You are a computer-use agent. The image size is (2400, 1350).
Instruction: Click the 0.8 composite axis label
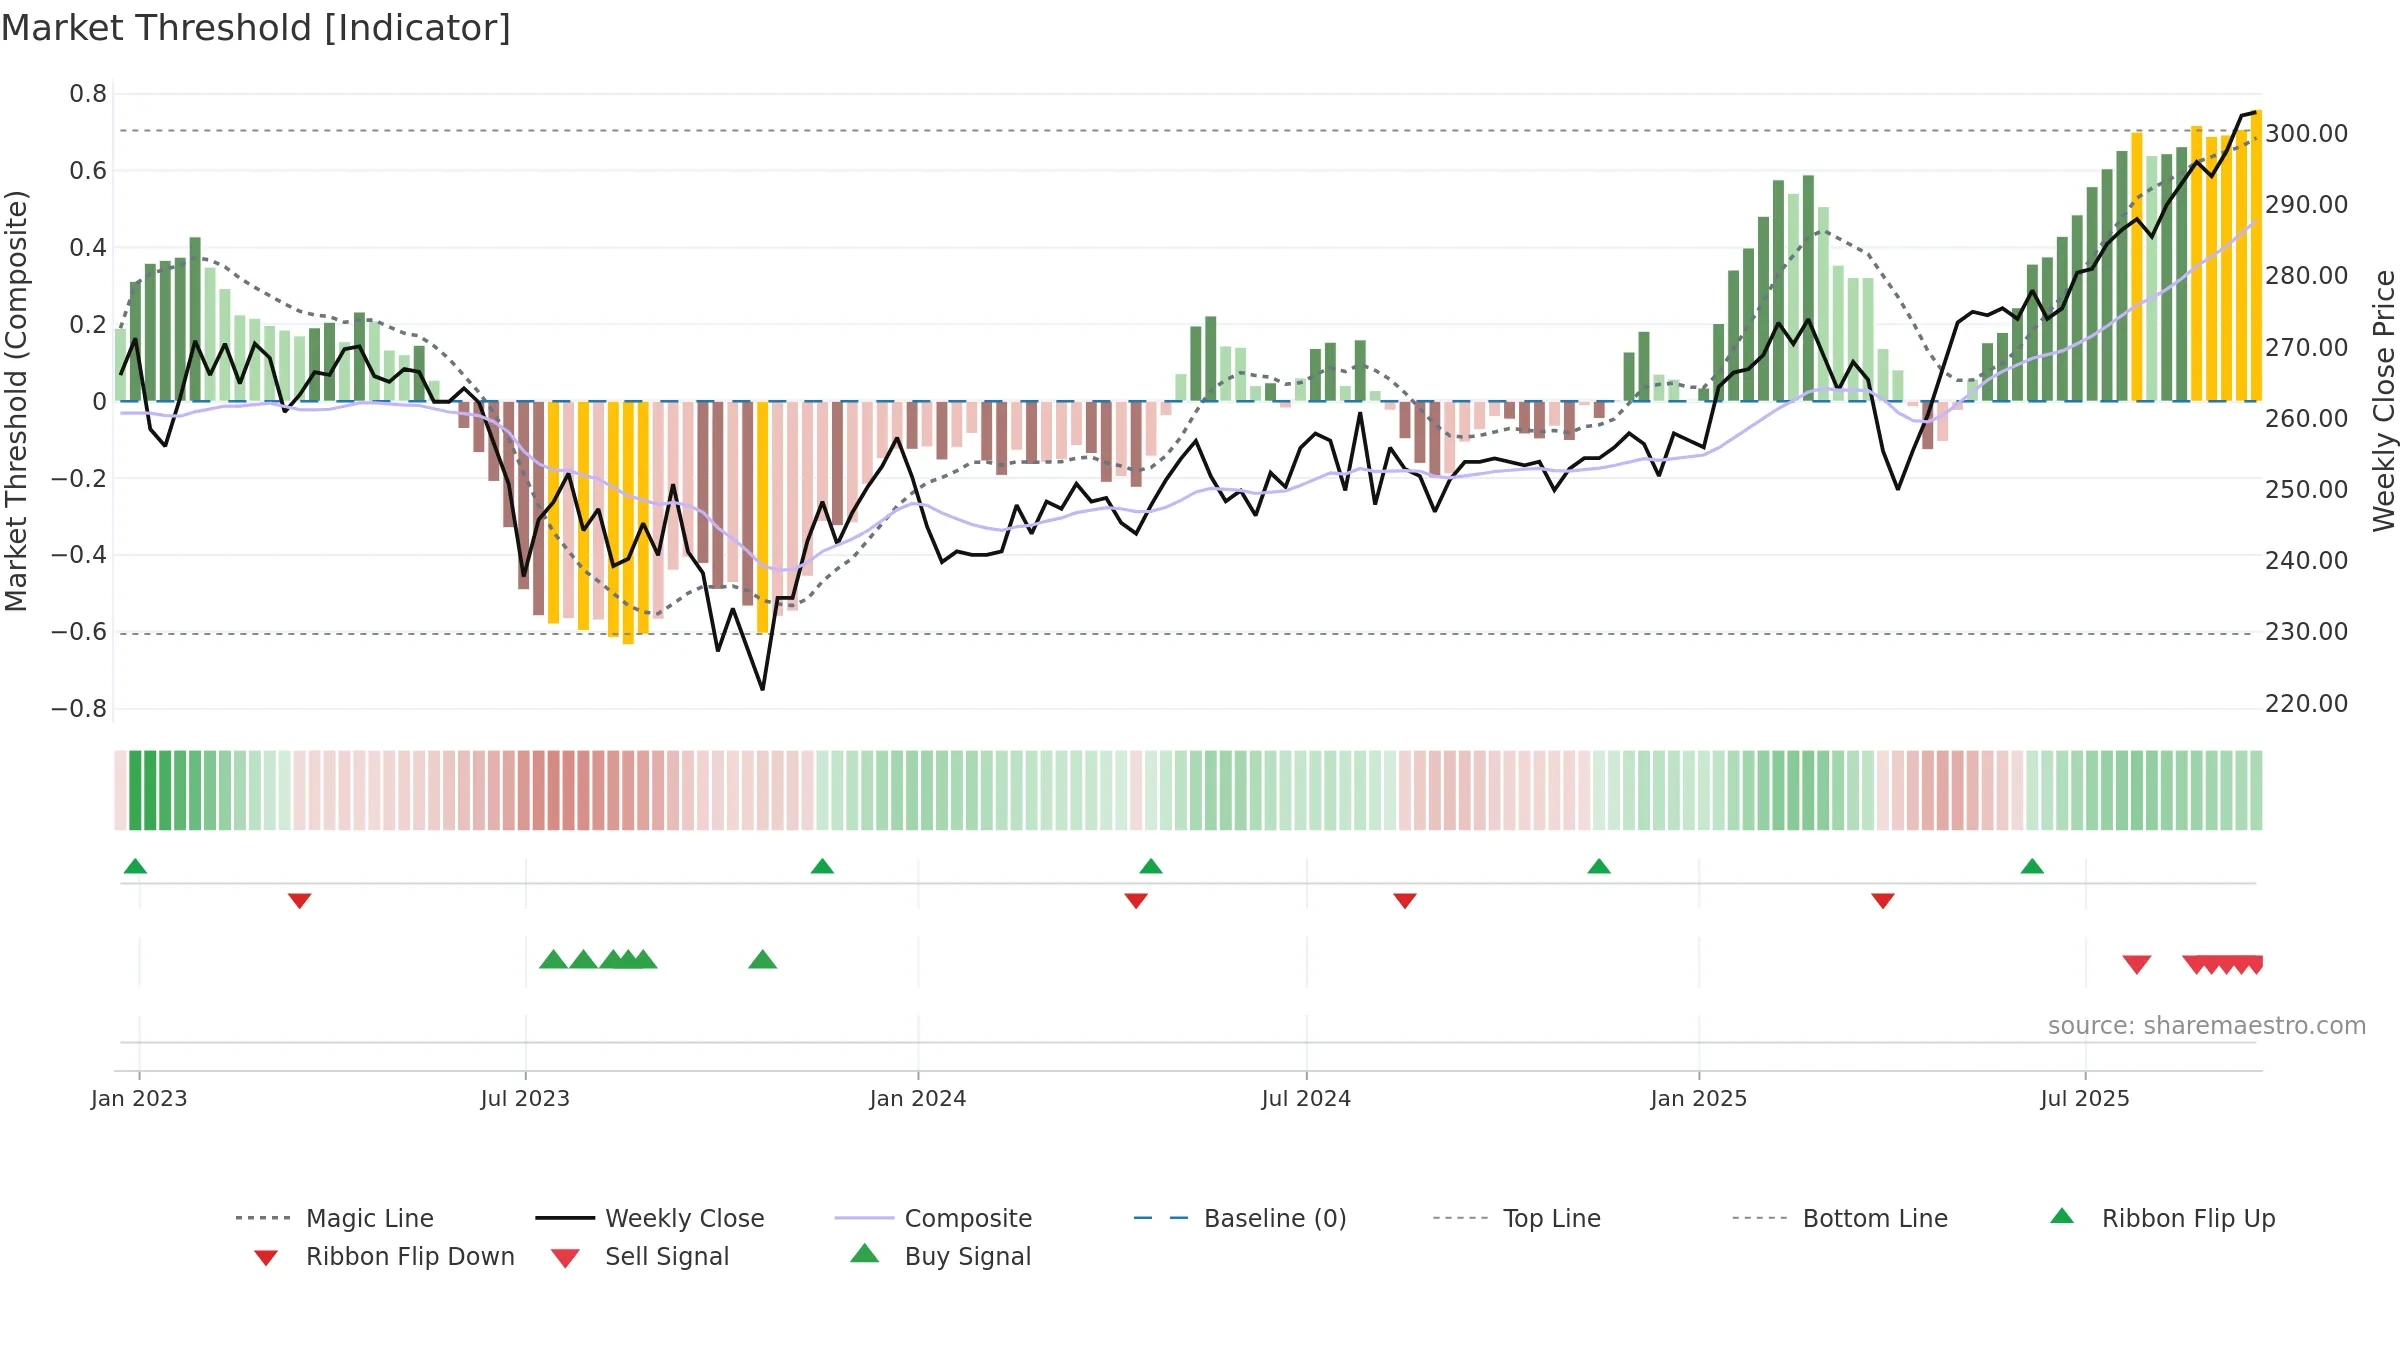(x=88, y=94)
